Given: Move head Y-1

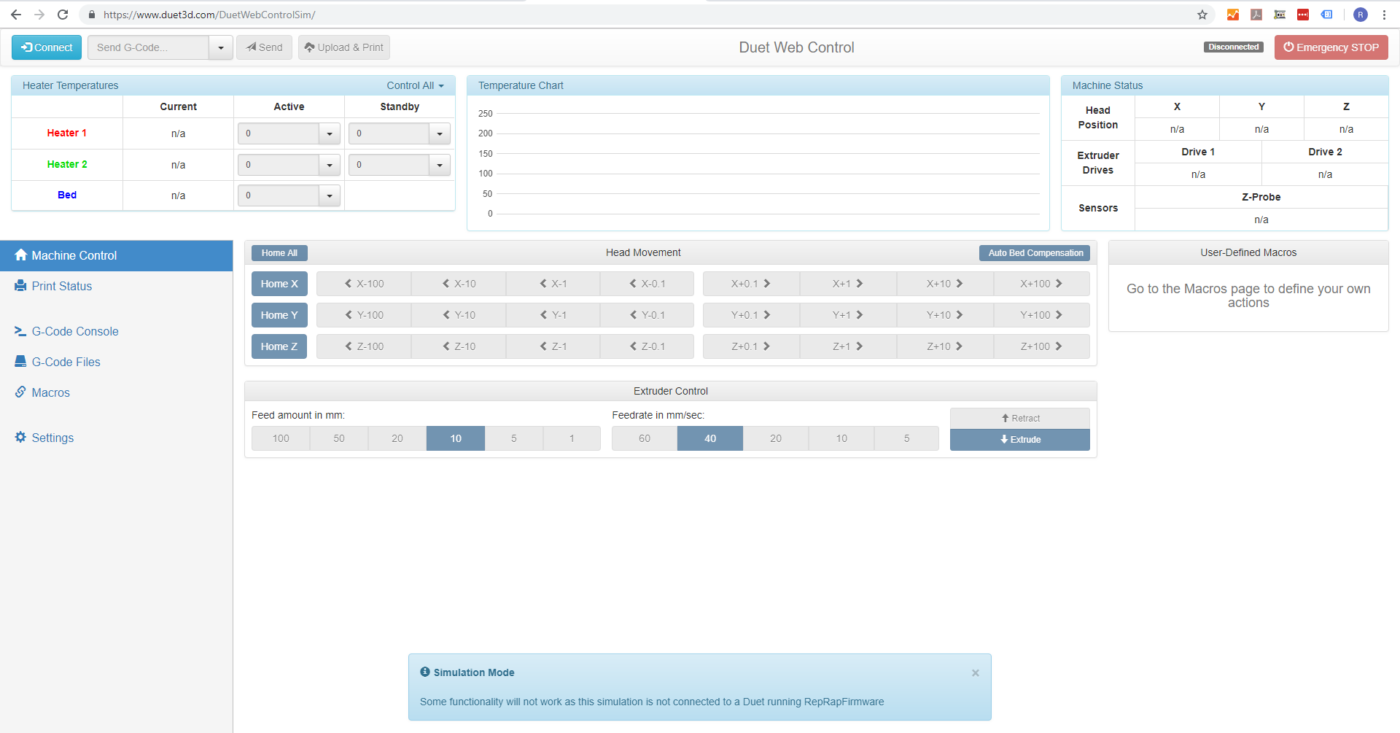Looking at the screenshot, I should 553,315.
